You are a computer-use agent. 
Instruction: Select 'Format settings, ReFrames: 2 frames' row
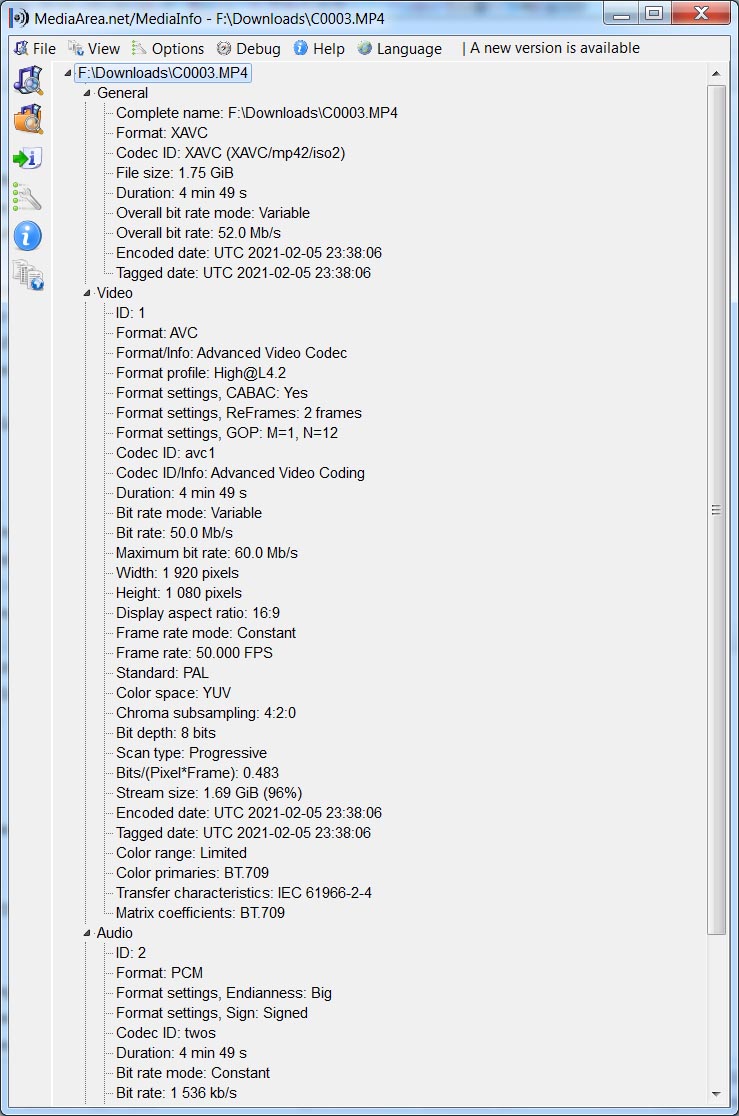[x=239, y=413]
